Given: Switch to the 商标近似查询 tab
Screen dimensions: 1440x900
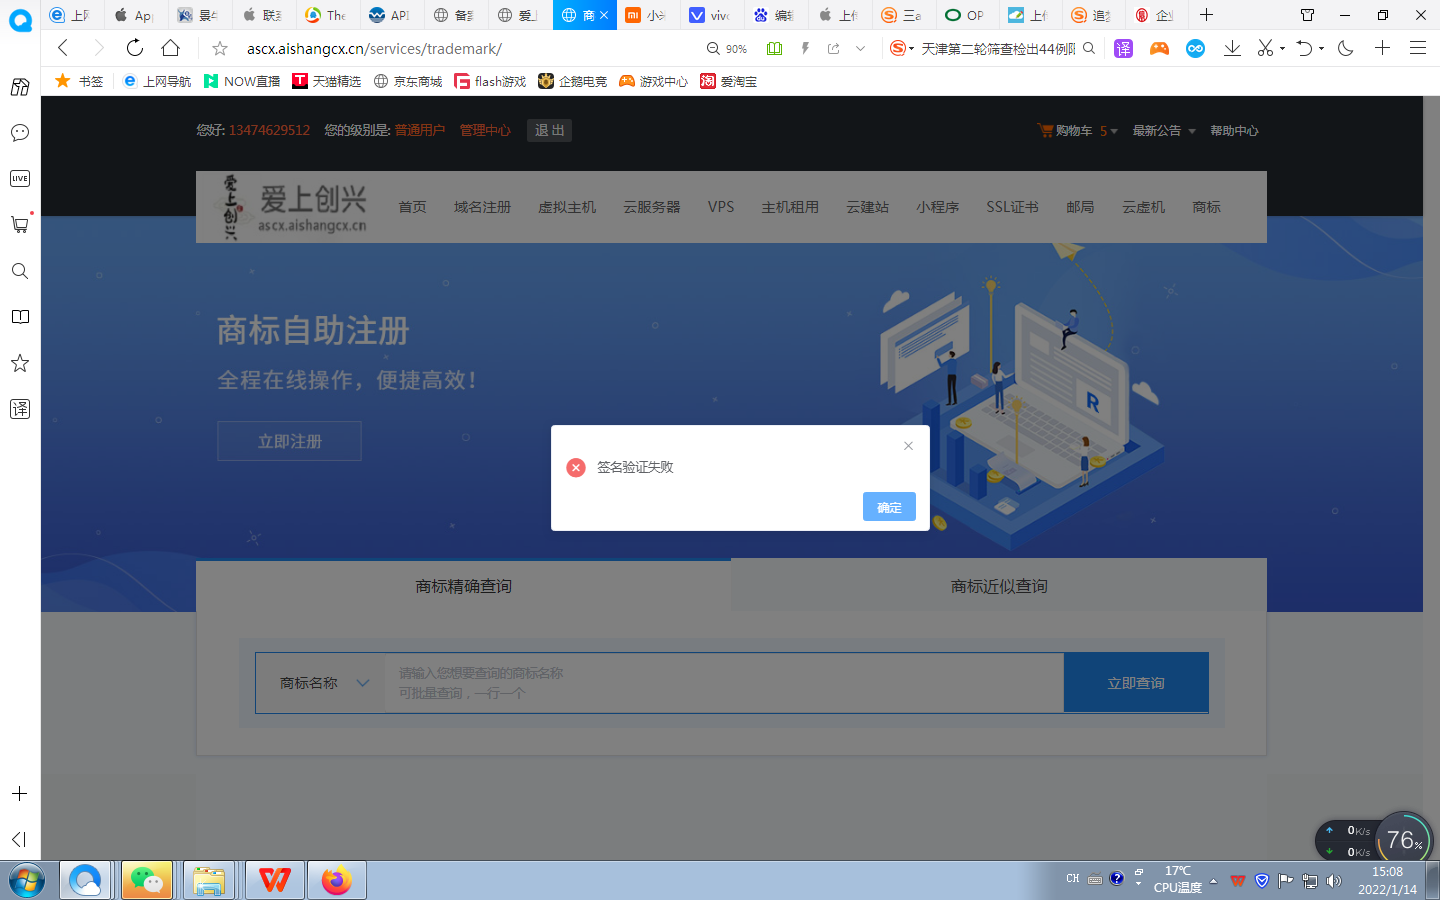Looking at the screenshot, I should (998, 585).
